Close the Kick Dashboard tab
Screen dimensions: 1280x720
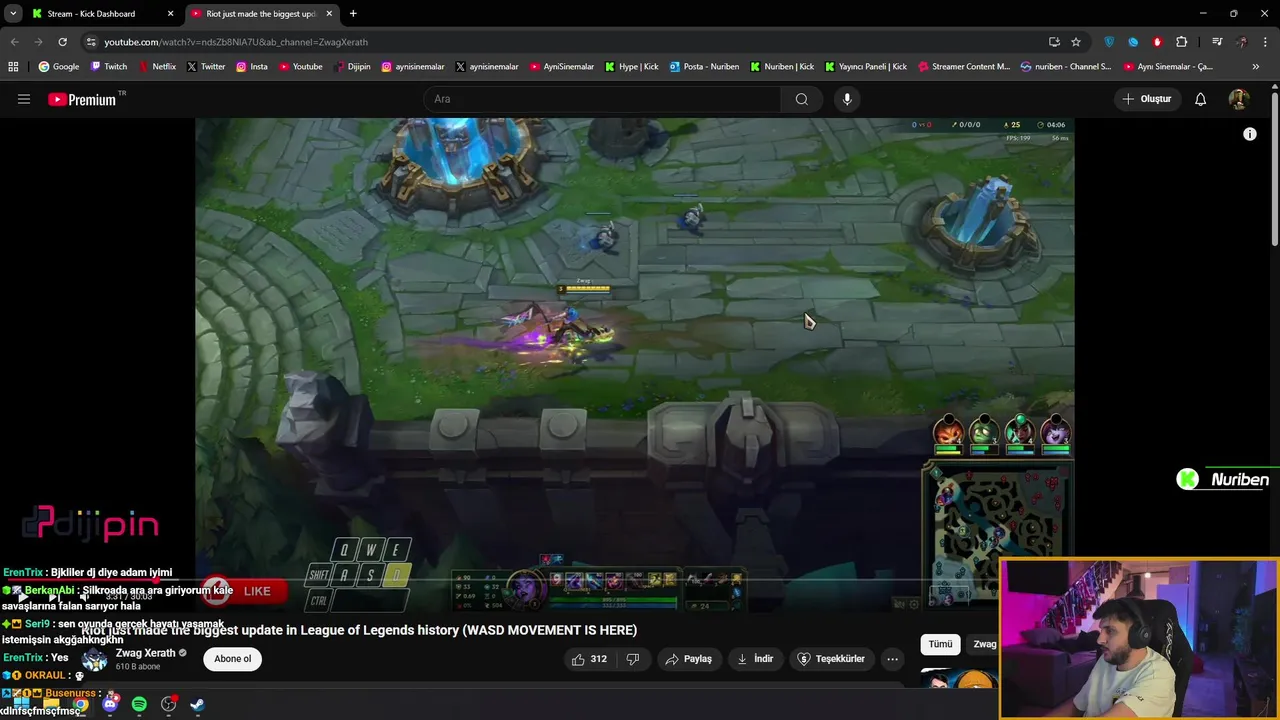[170, 14]
